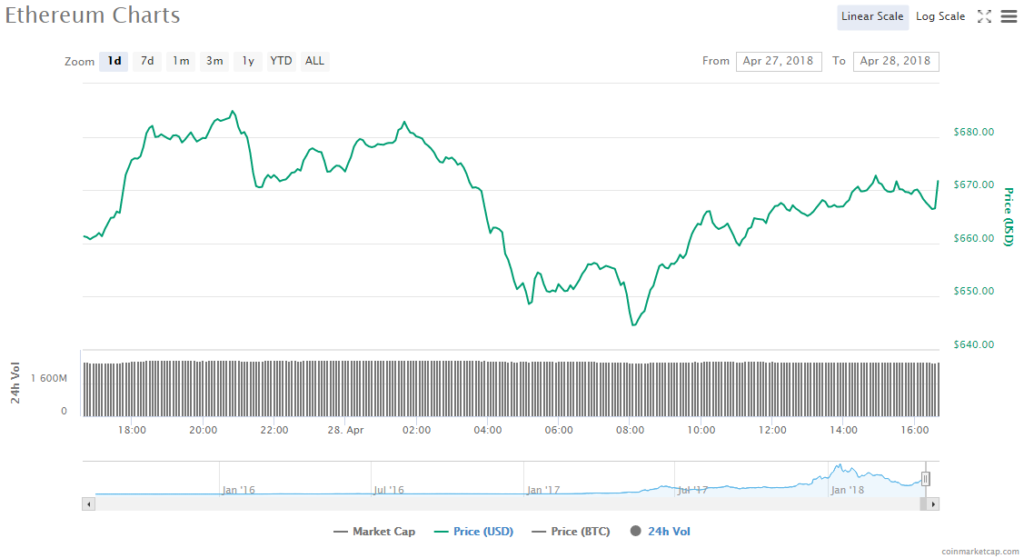
Task: Click the navigator range handle
Action: [x=926, y=479]
